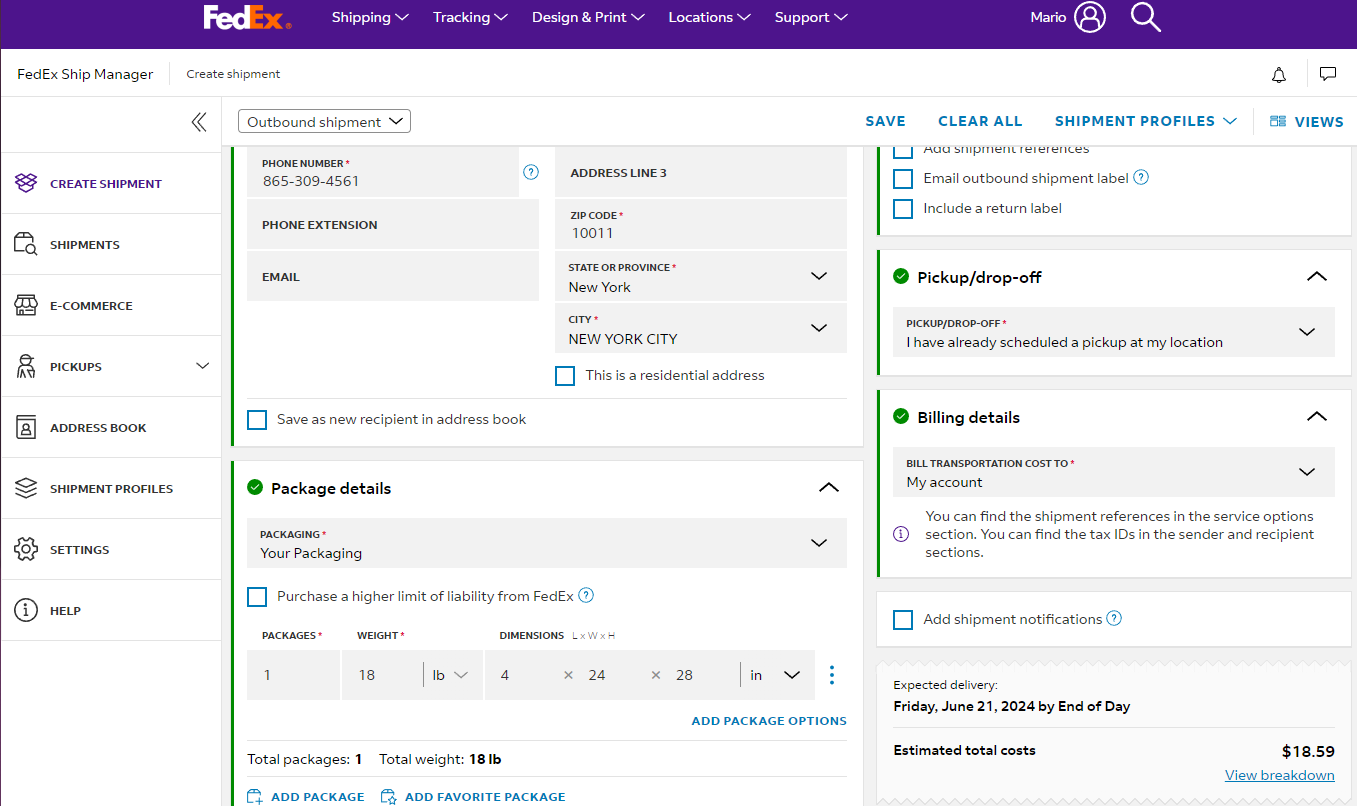
Task: Click the Shipments sidebar icon
Action: 26,244
